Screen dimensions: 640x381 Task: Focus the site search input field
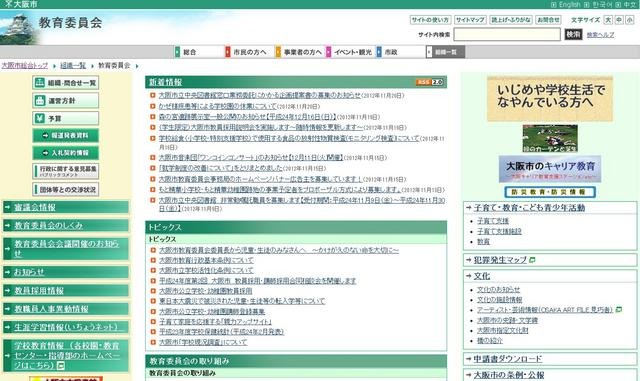point(507,35)
